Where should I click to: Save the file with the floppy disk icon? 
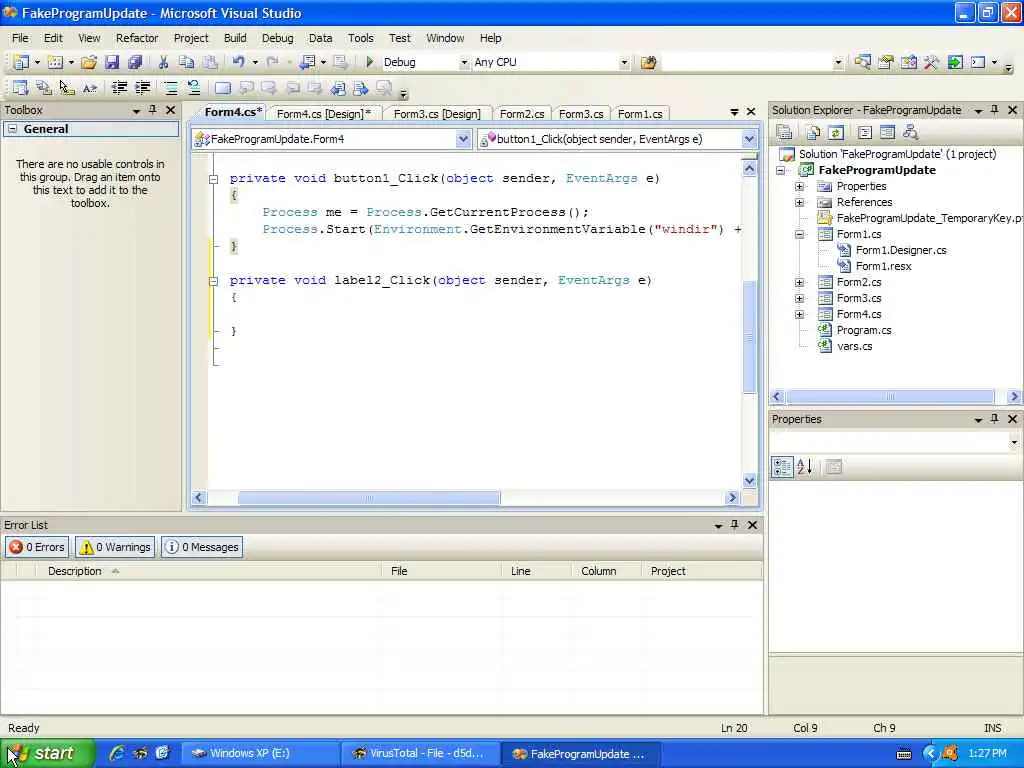112,63
